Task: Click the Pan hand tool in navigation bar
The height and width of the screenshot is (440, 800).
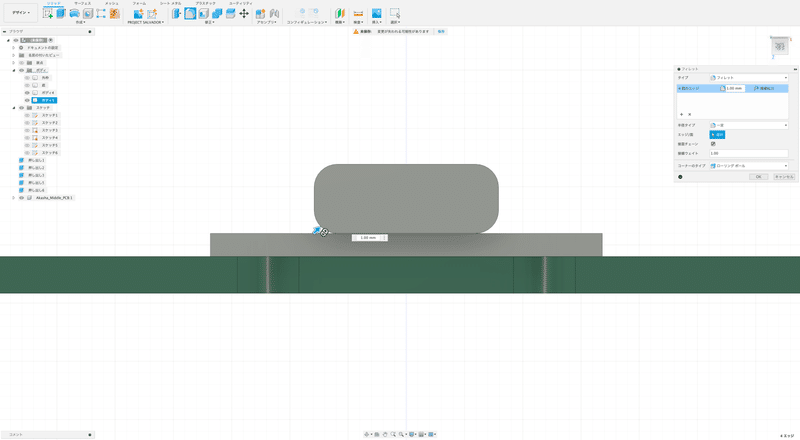Action: tap(385, 434)
